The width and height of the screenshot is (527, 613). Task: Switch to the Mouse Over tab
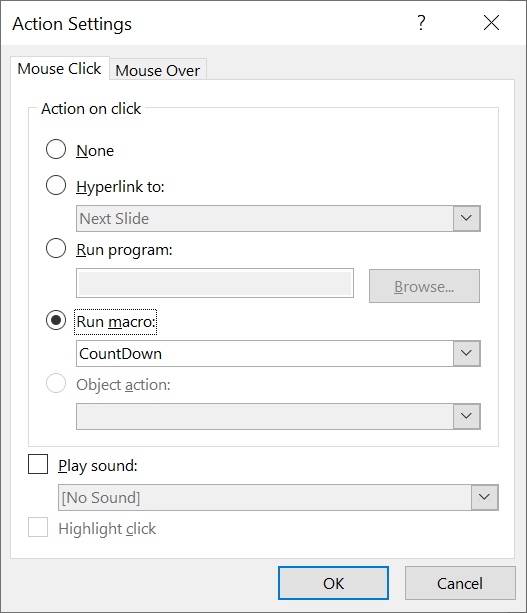pyautogui.click(x=158, y=70)
